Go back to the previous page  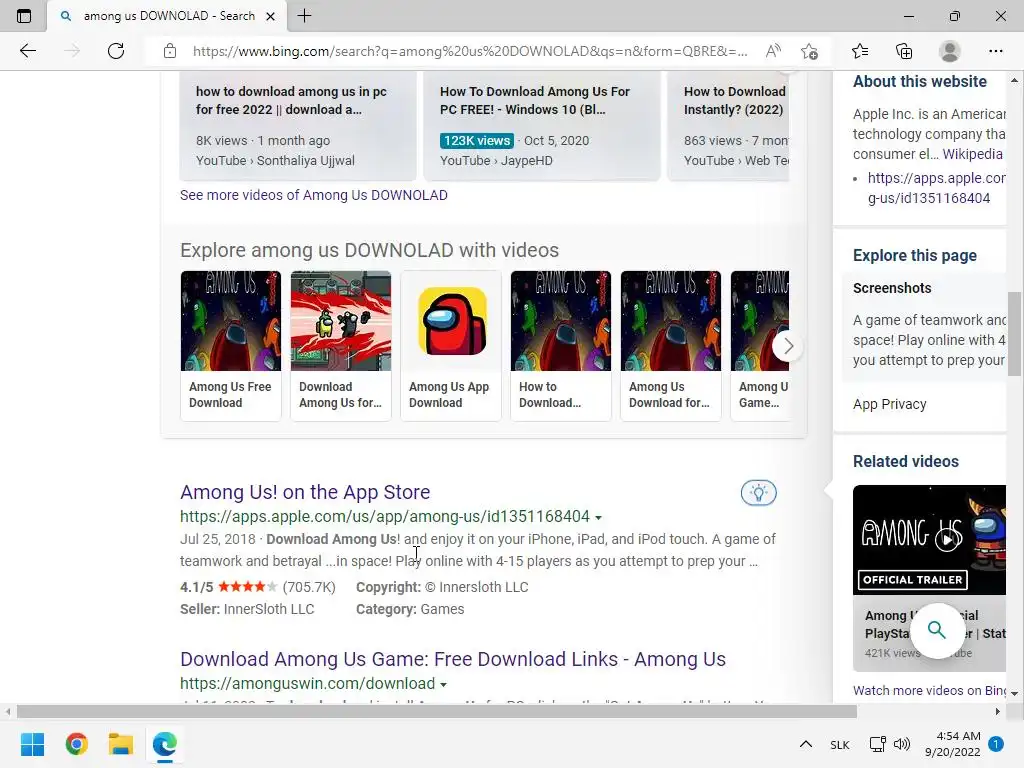pyautogui.click(x=27, y=51)
